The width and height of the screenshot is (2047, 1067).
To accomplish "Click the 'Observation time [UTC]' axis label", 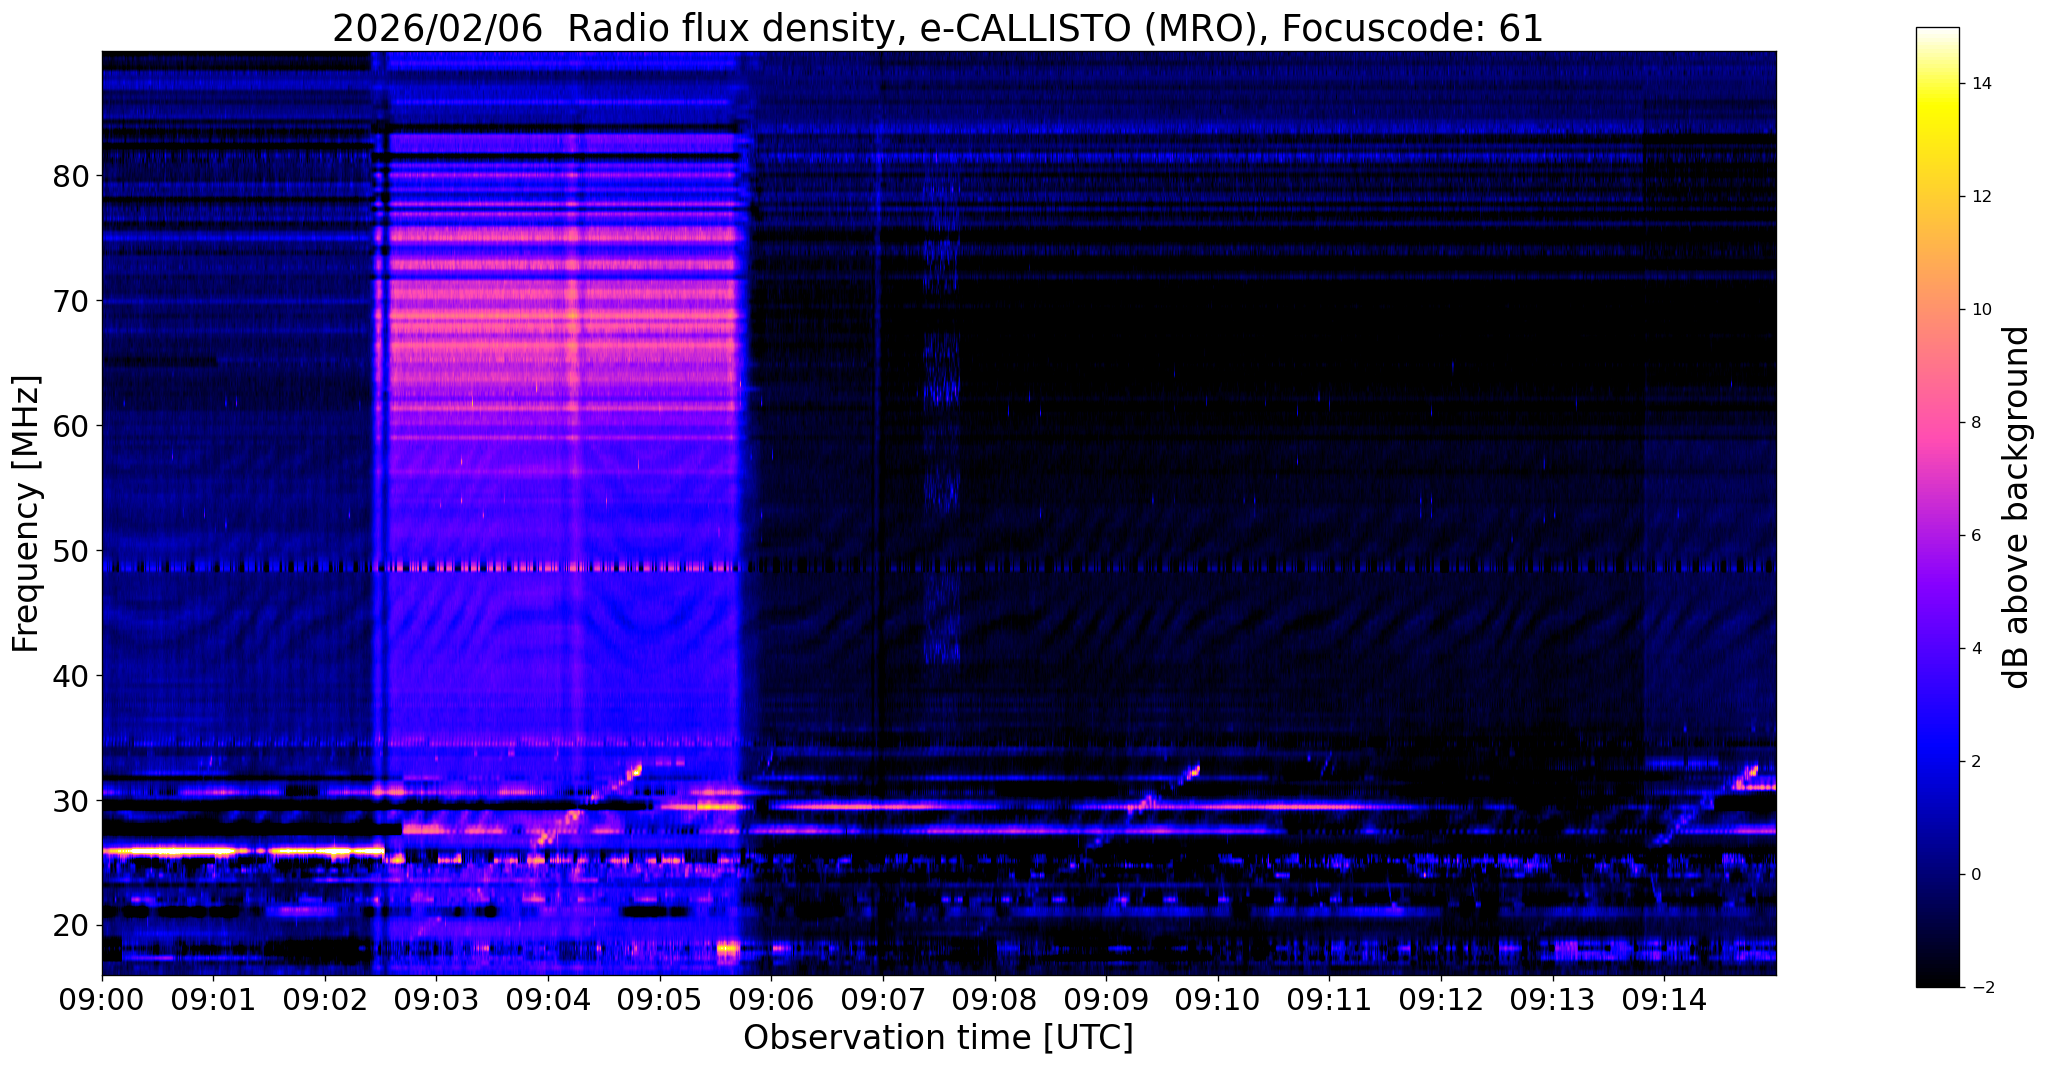I will click(938, 1038).
